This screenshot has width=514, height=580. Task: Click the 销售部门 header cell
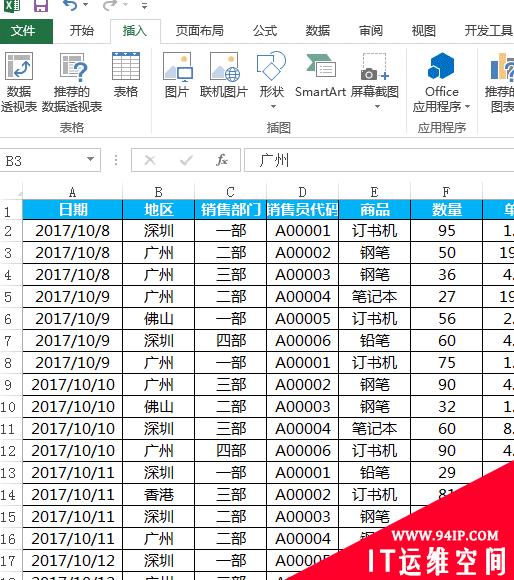click(230, 210)
